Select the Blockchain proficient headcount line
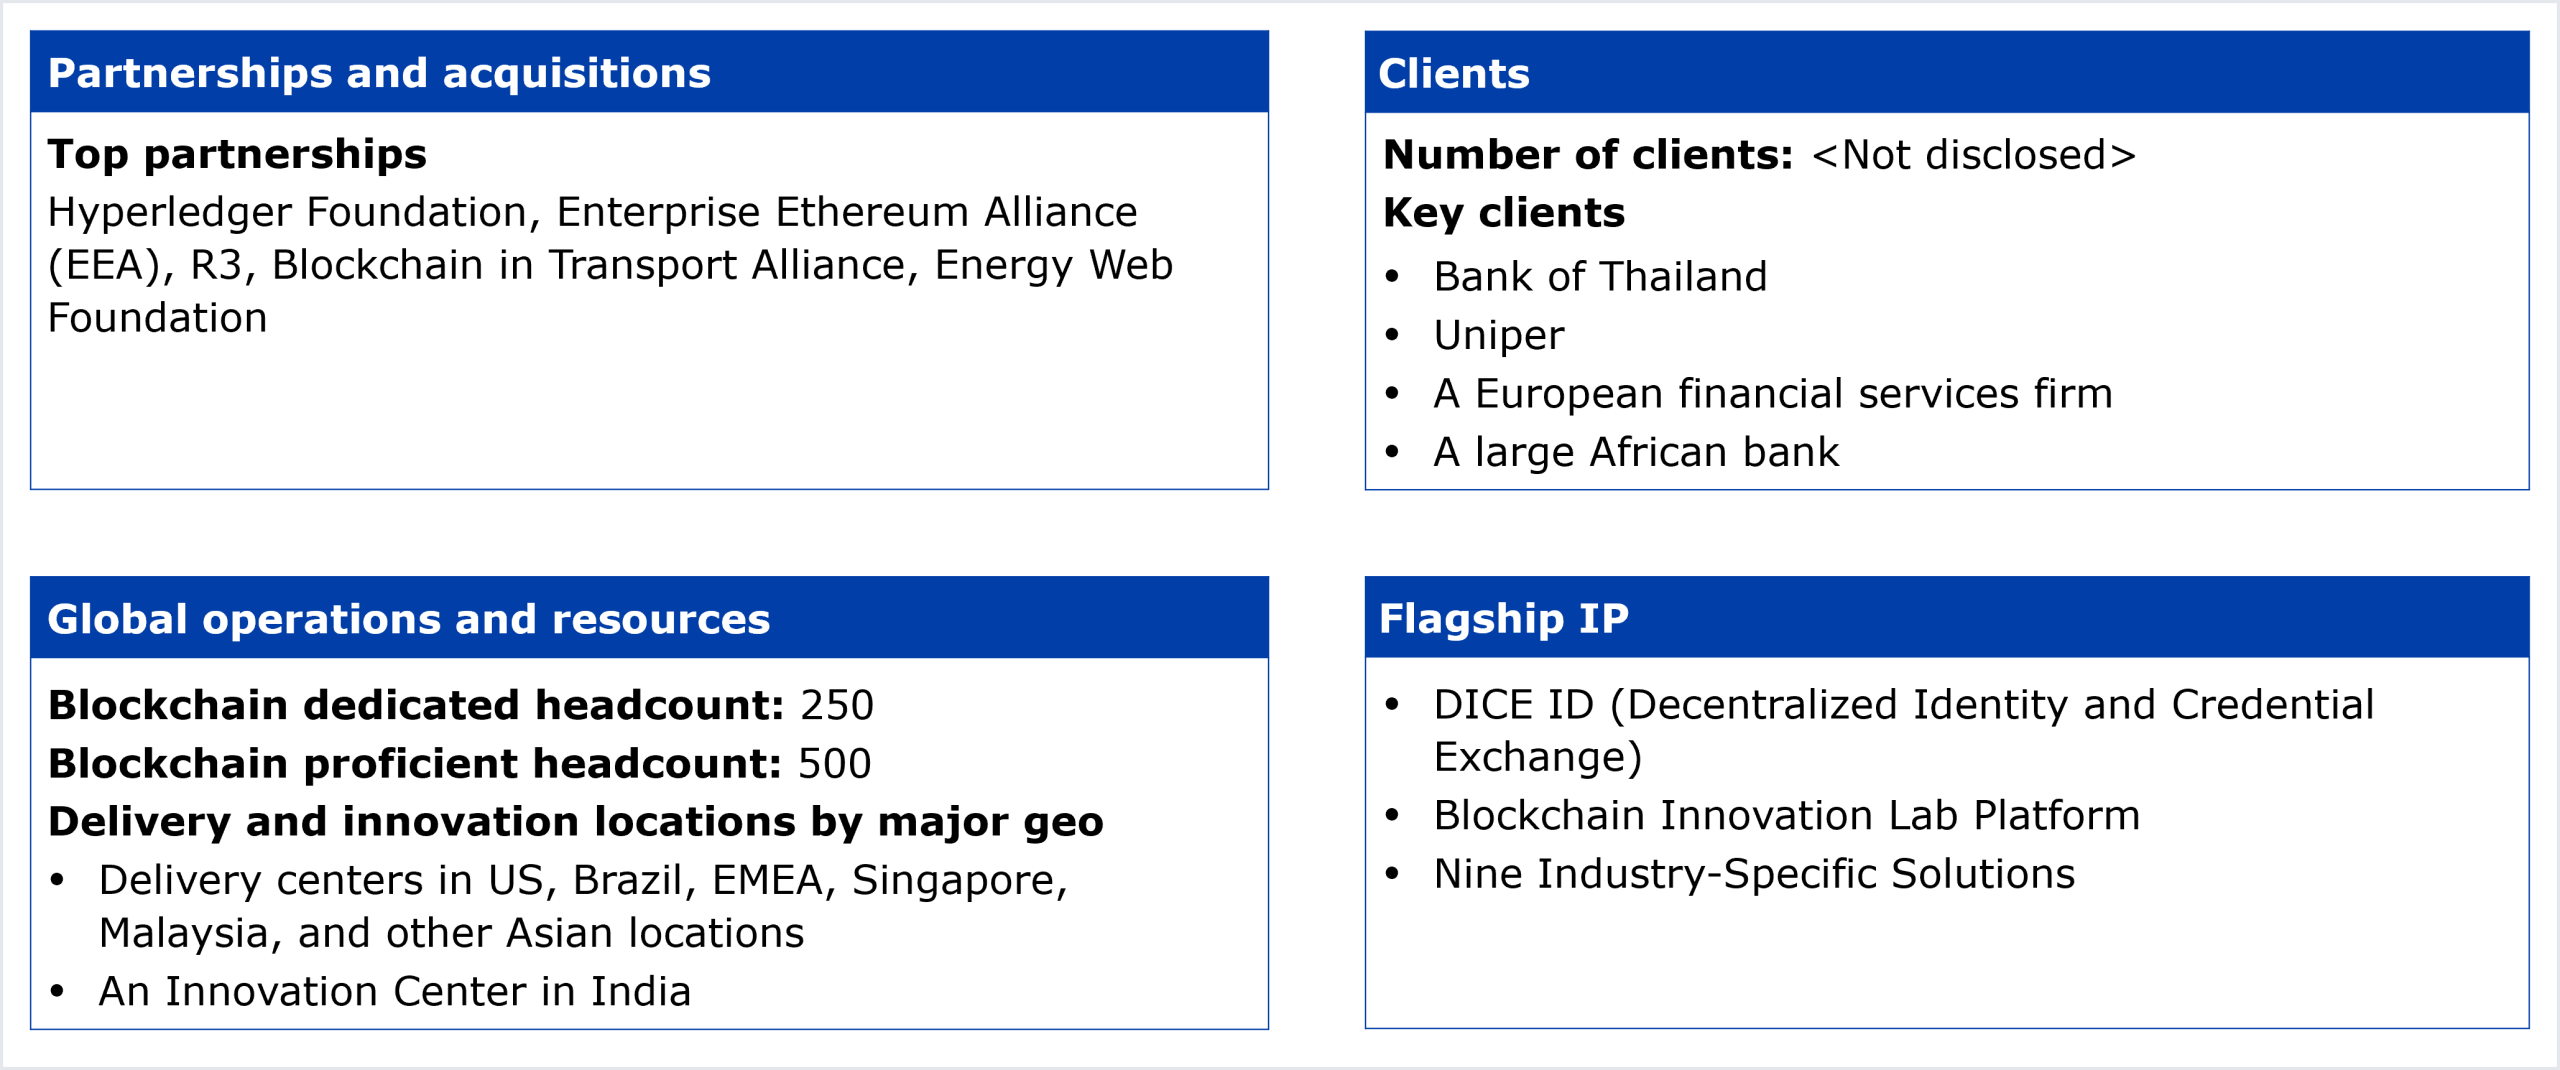Screen dimensions: 2560x1070 (x=459, y=764)
